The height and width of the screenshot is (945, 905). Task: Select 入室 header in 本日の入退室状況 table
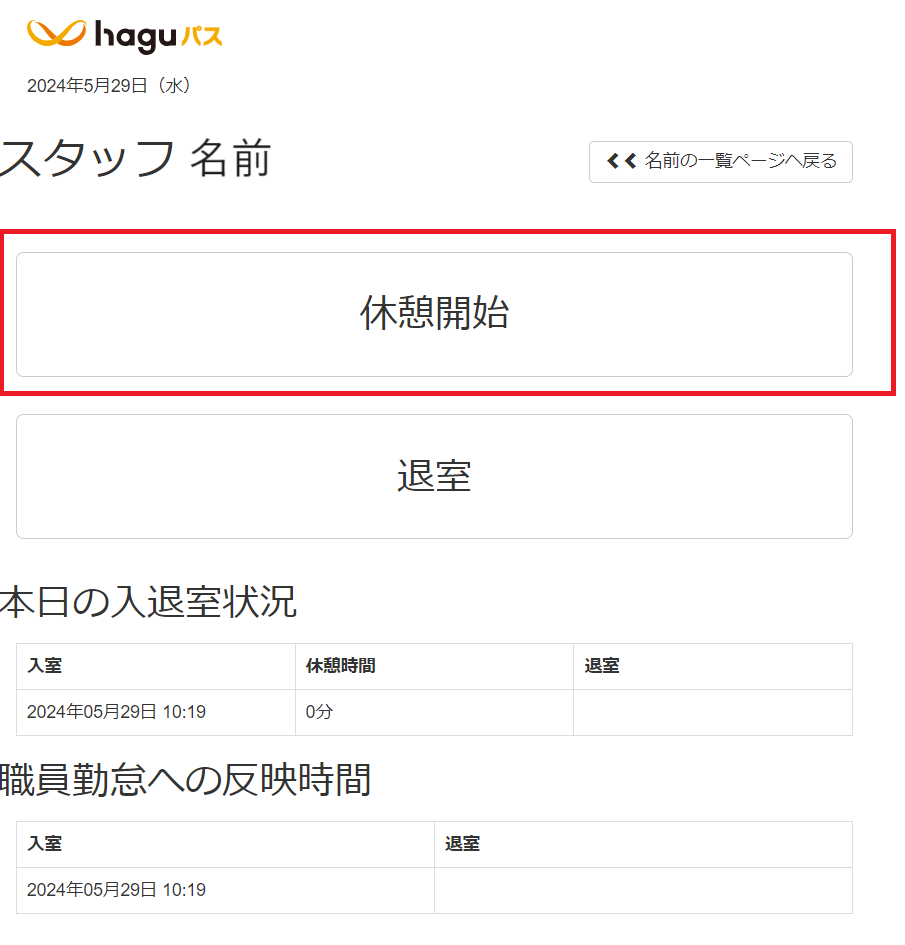45,666
